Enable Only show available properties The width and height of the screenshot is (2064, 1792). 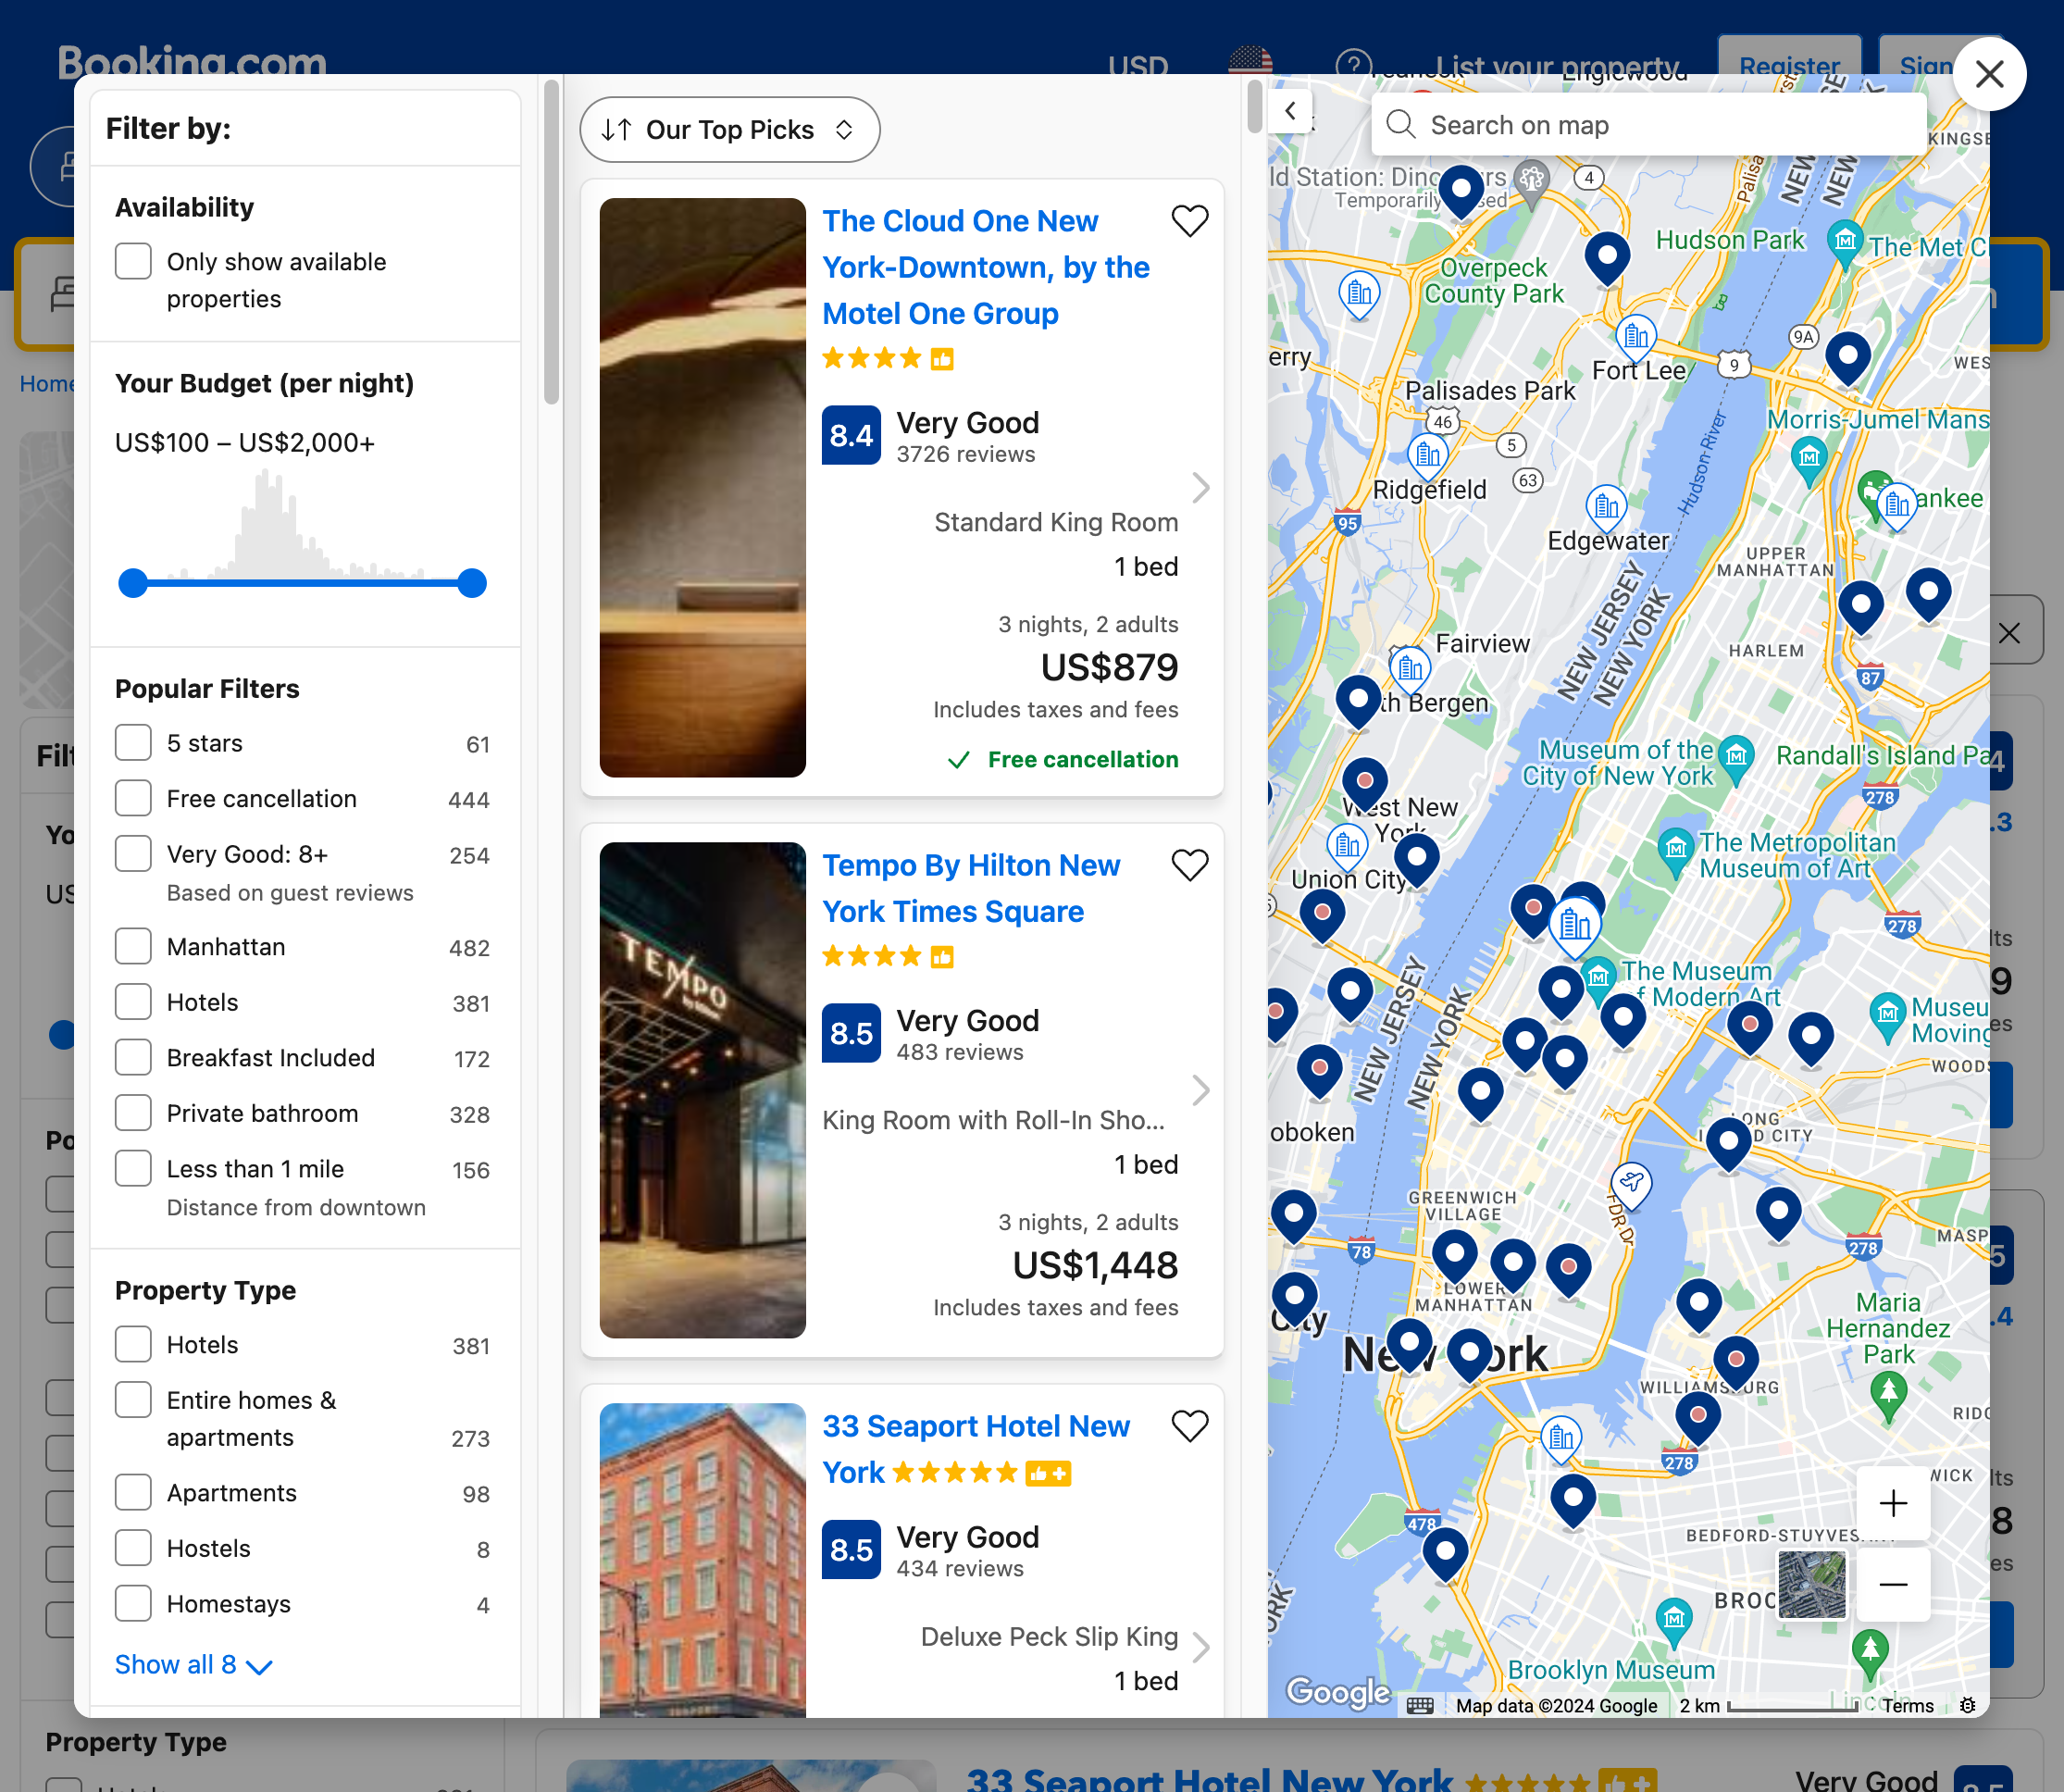[133, 261]
